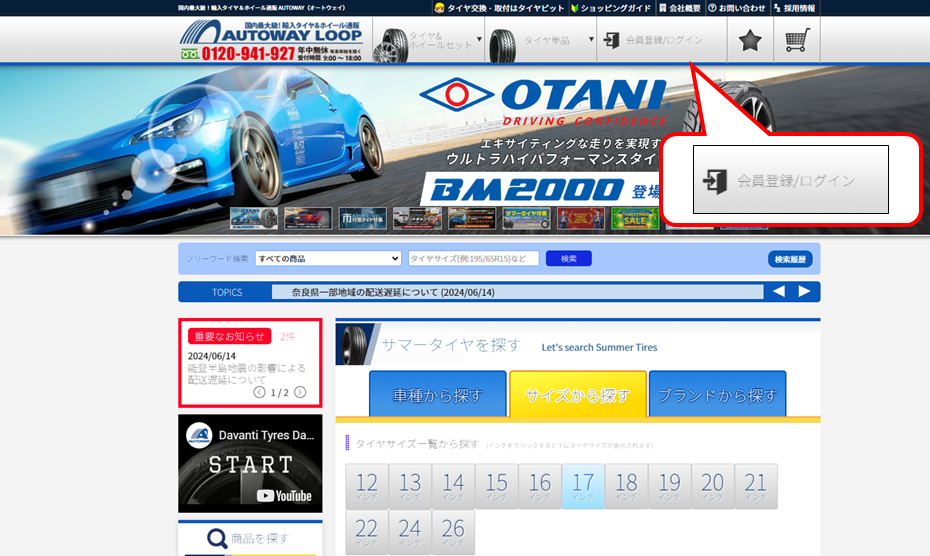The width and height of the screenshot is (930, 556).
Task: Select 20 inch tire size
Action: (x=712, y=487)
